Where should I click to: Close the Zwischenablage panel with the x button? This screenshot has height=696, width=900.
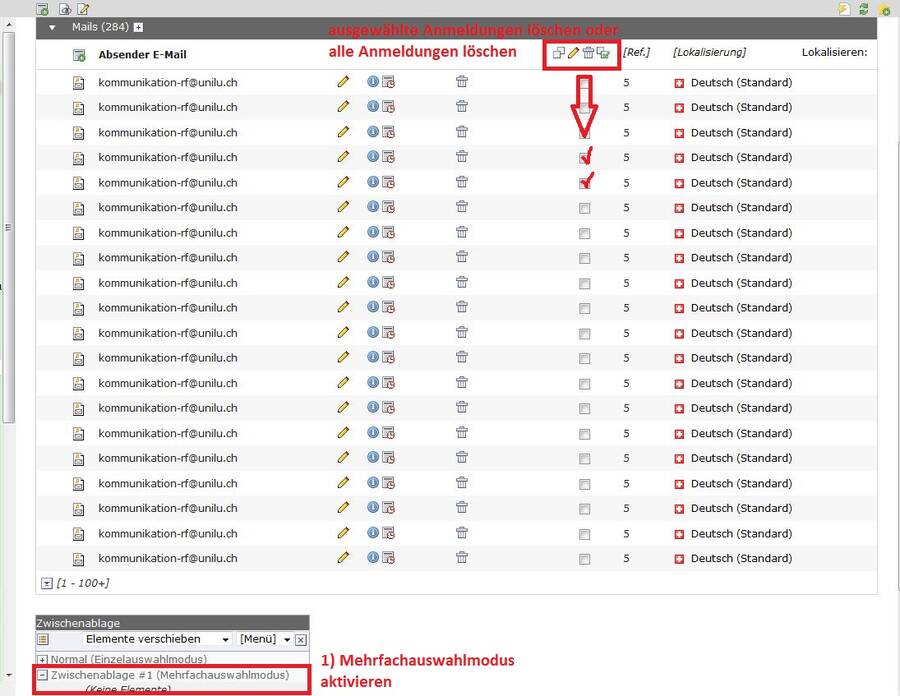click(x=301, y=640)
